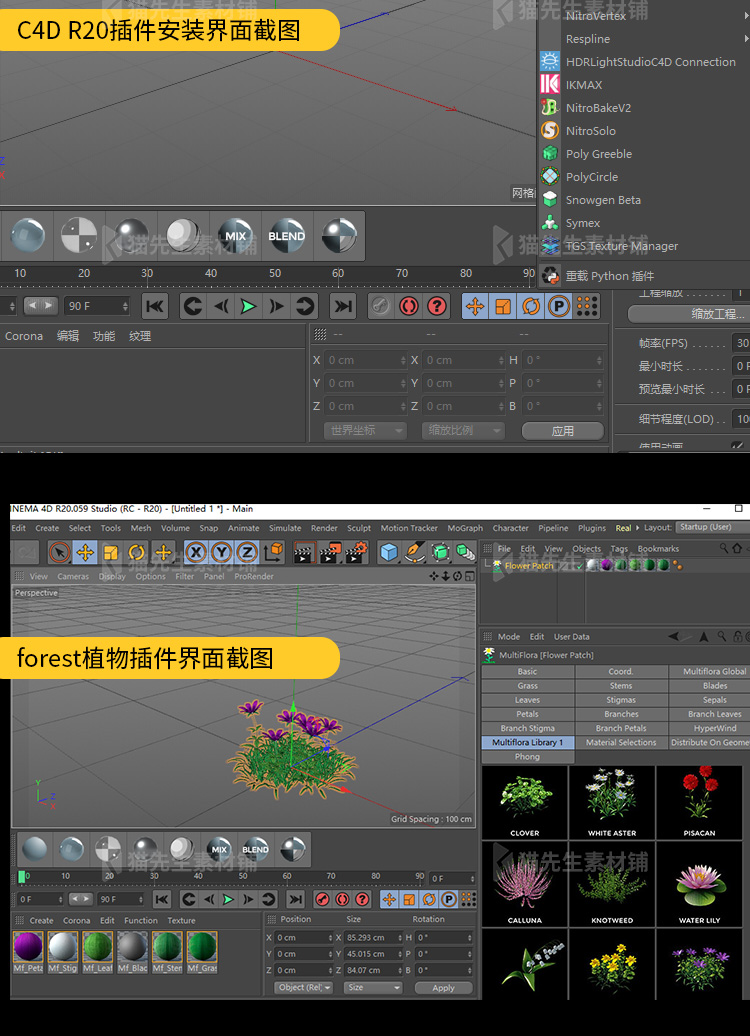Click the Apply button in coordinates panel
Image resolution: width=750 pixels, height=1036 pixels.
tap(443, 988)
